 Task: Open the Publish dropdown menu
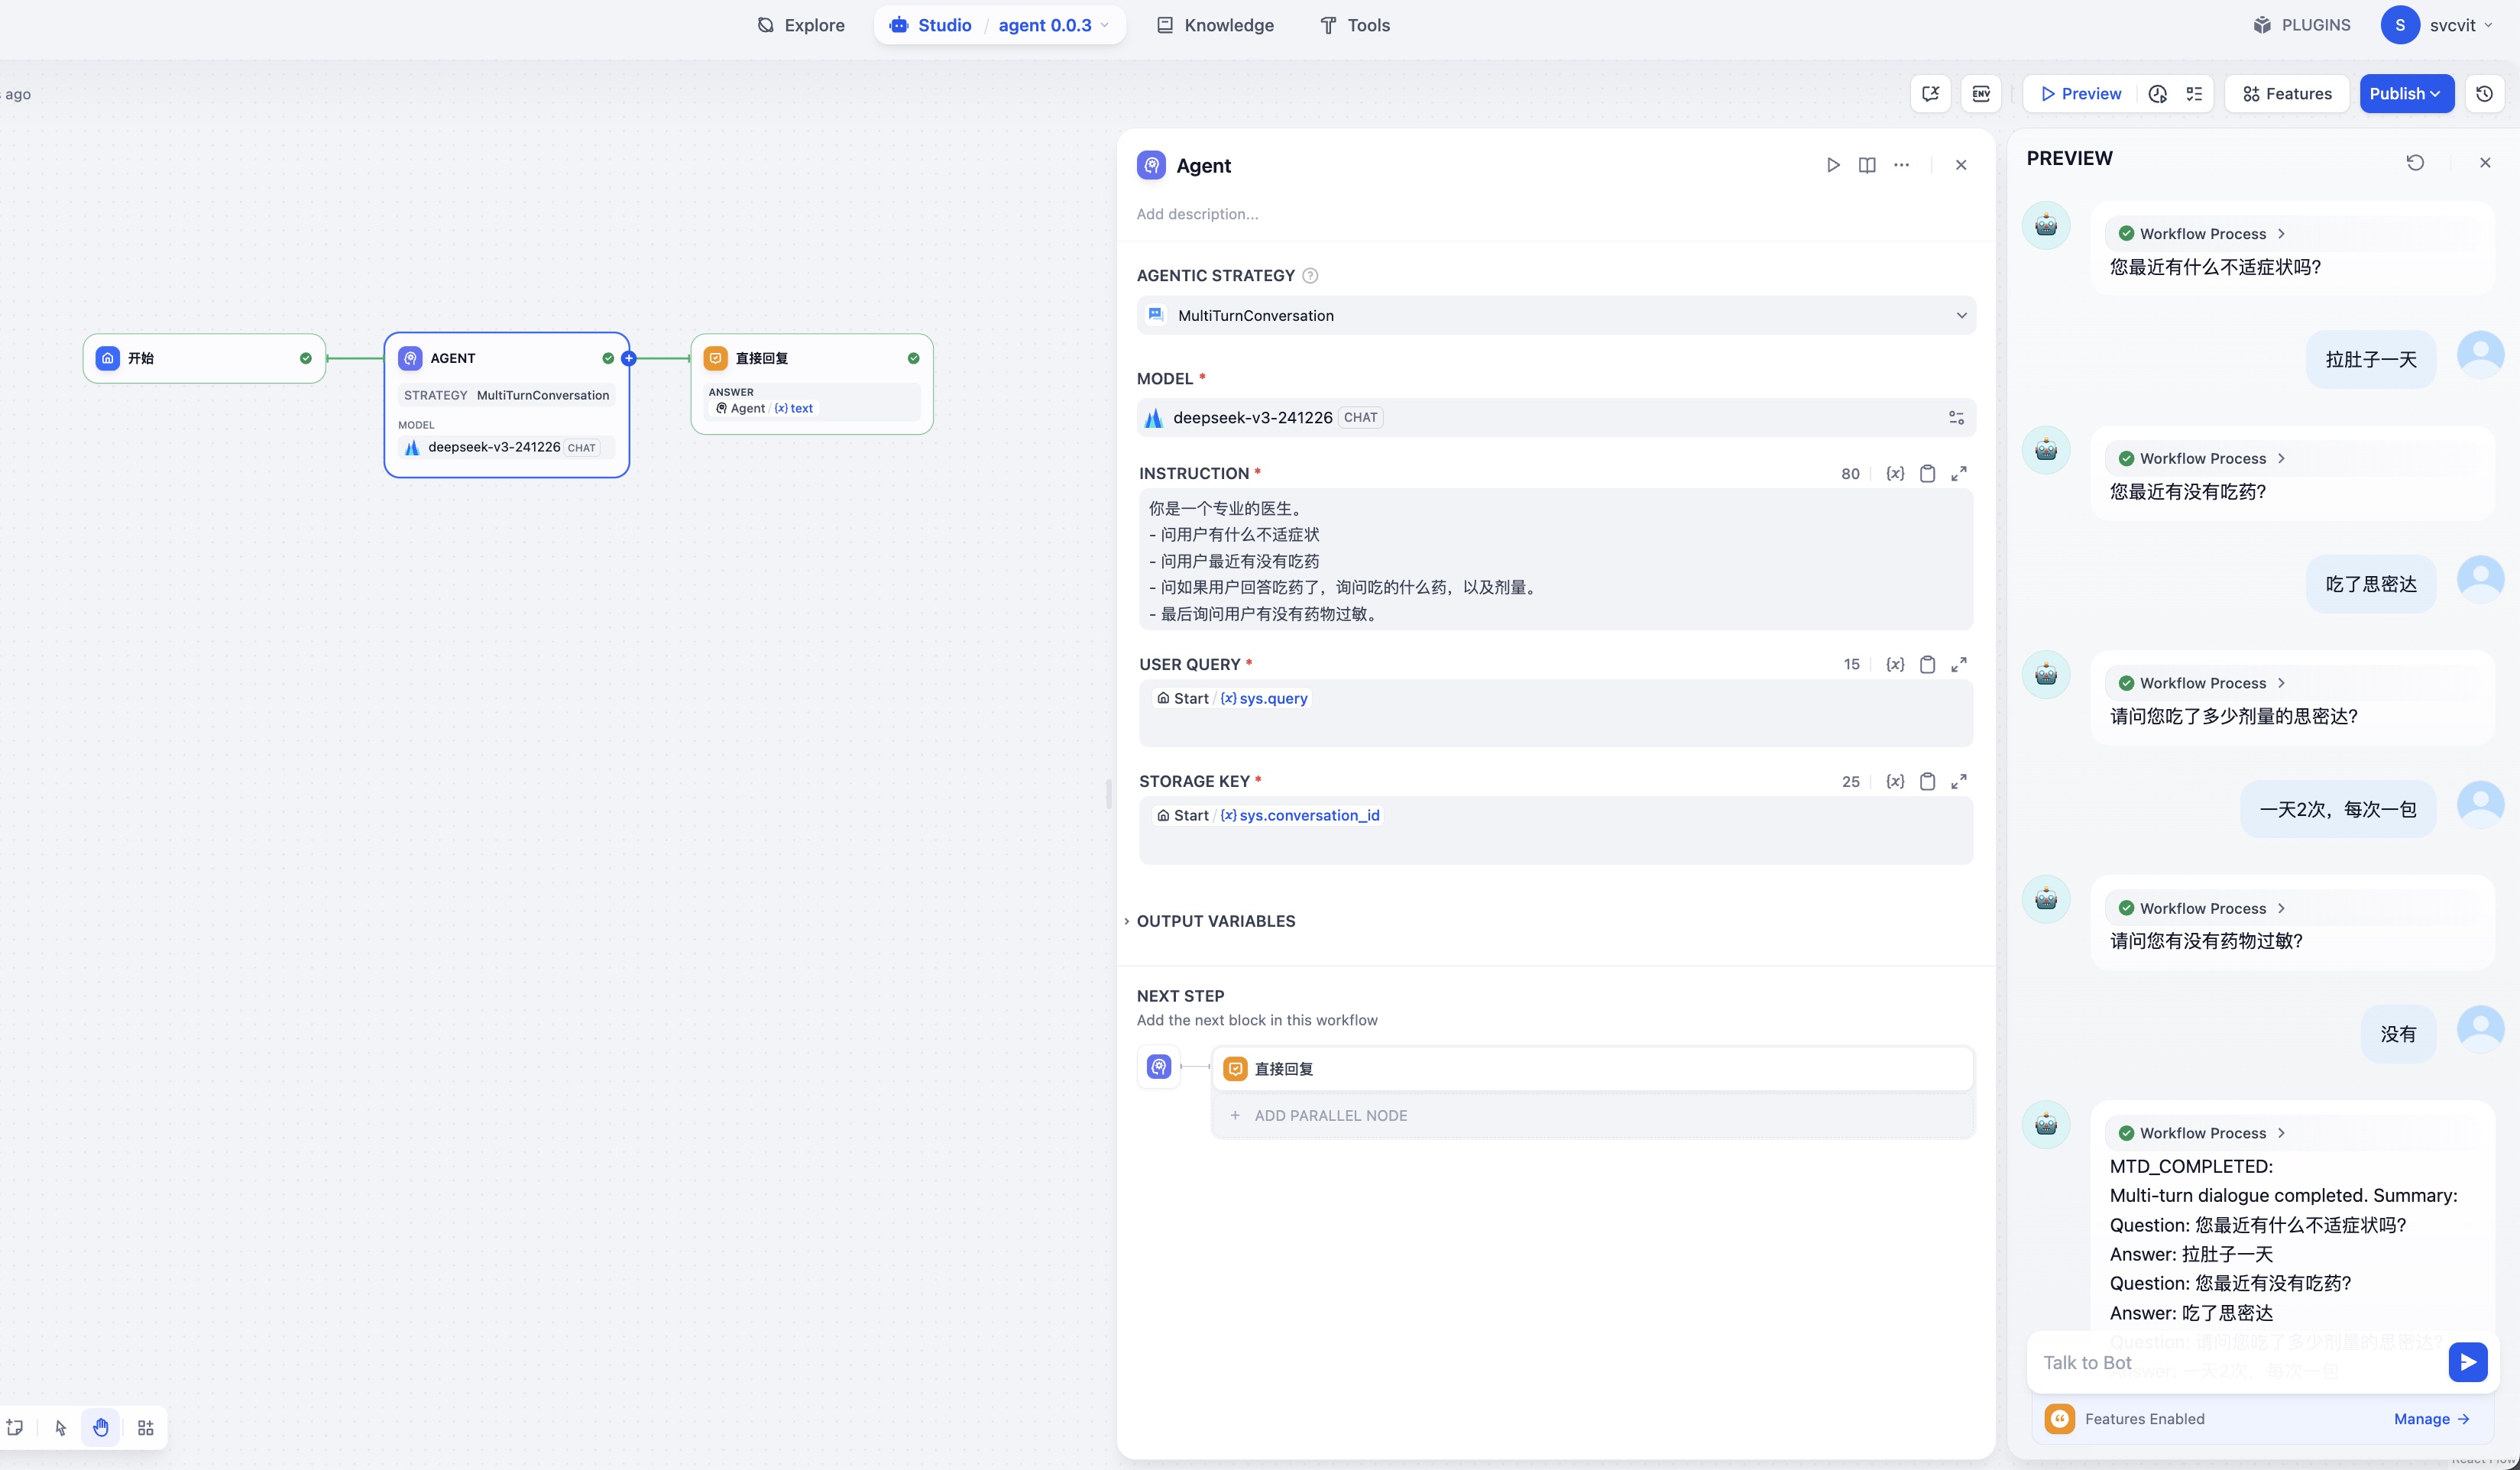coord(2406,94)
